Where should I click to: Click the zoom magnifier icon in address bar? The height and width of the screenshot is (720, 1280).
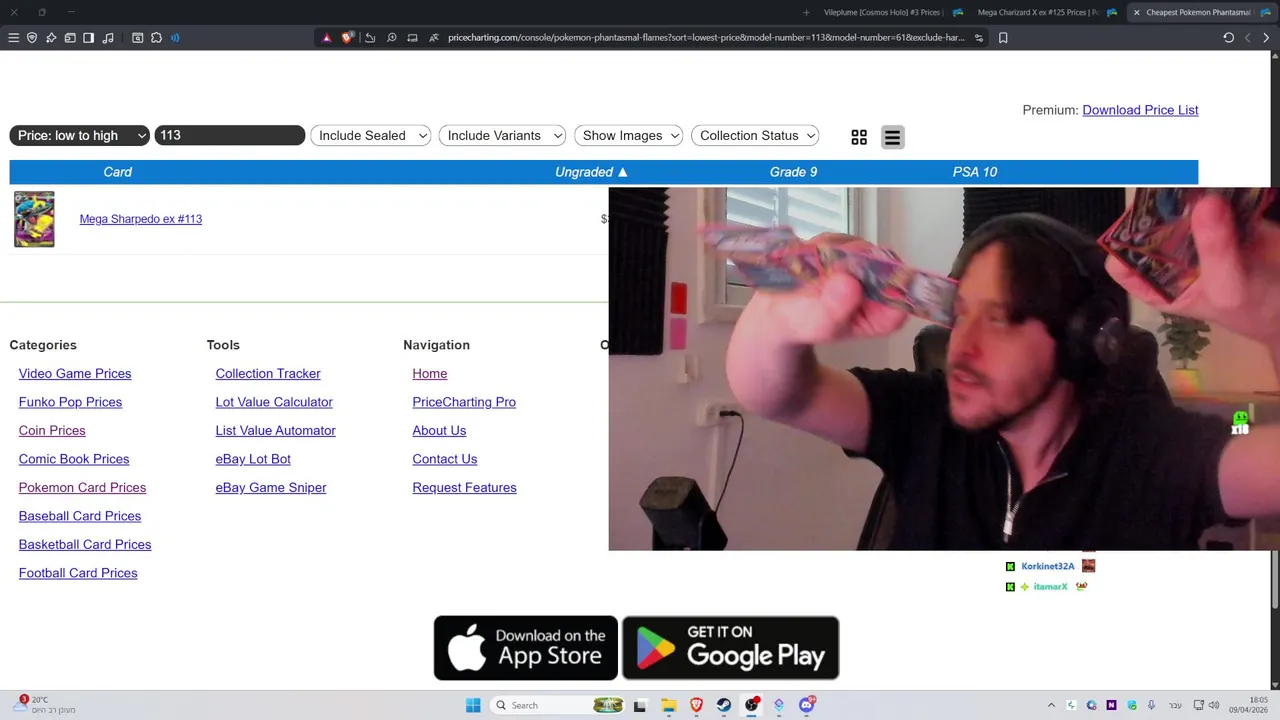click(391, 38)
